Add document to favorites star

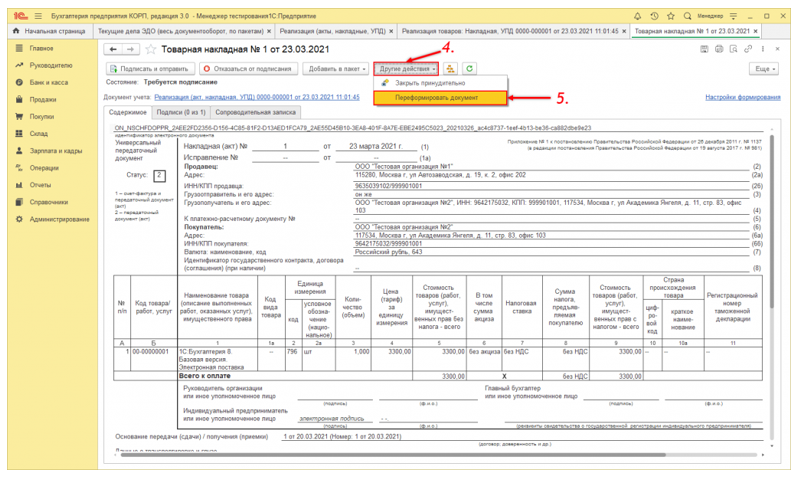151,50
